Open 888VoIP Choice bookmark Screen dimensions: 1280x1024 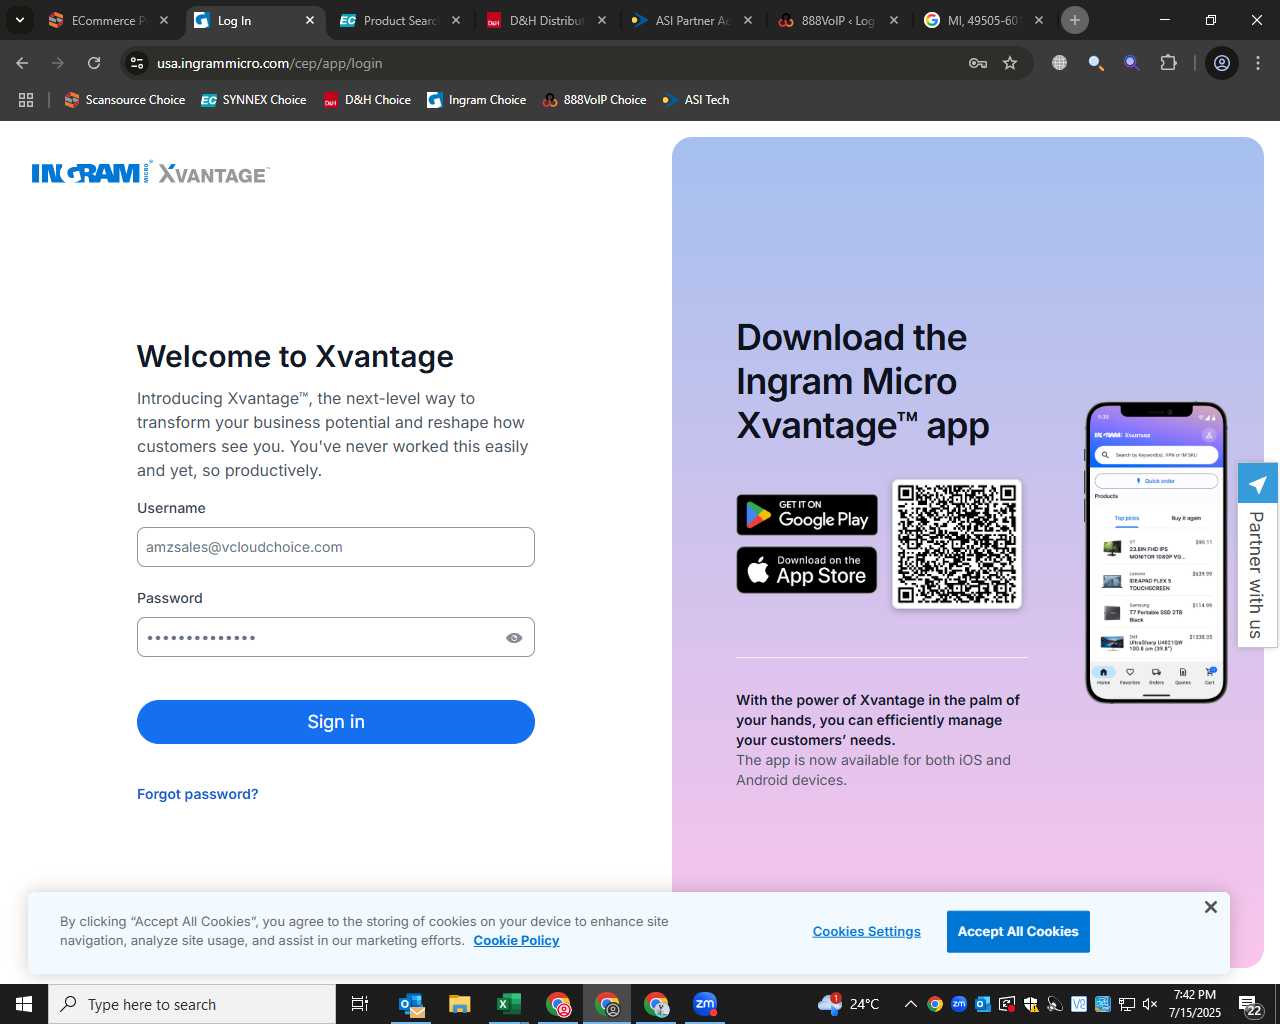pos(594,100)
